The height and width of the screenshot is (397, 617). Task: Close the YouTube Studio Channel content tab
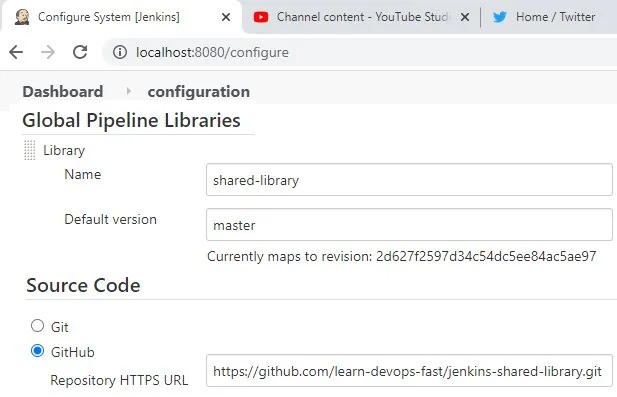(465, 17)
